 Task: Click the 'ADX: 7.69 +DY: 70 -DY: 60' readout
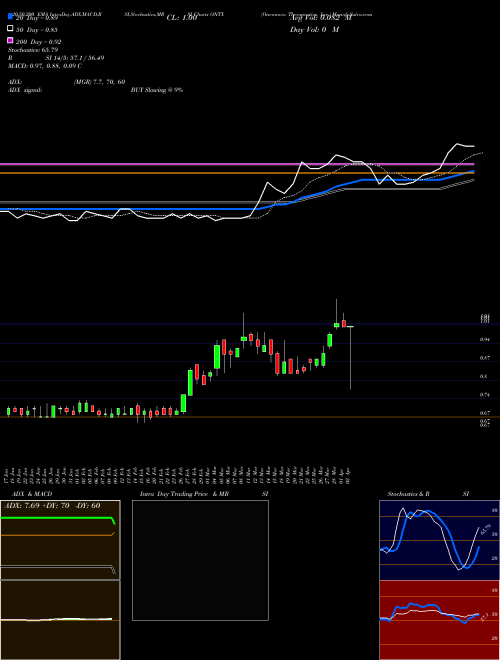(x=52, y=506)
